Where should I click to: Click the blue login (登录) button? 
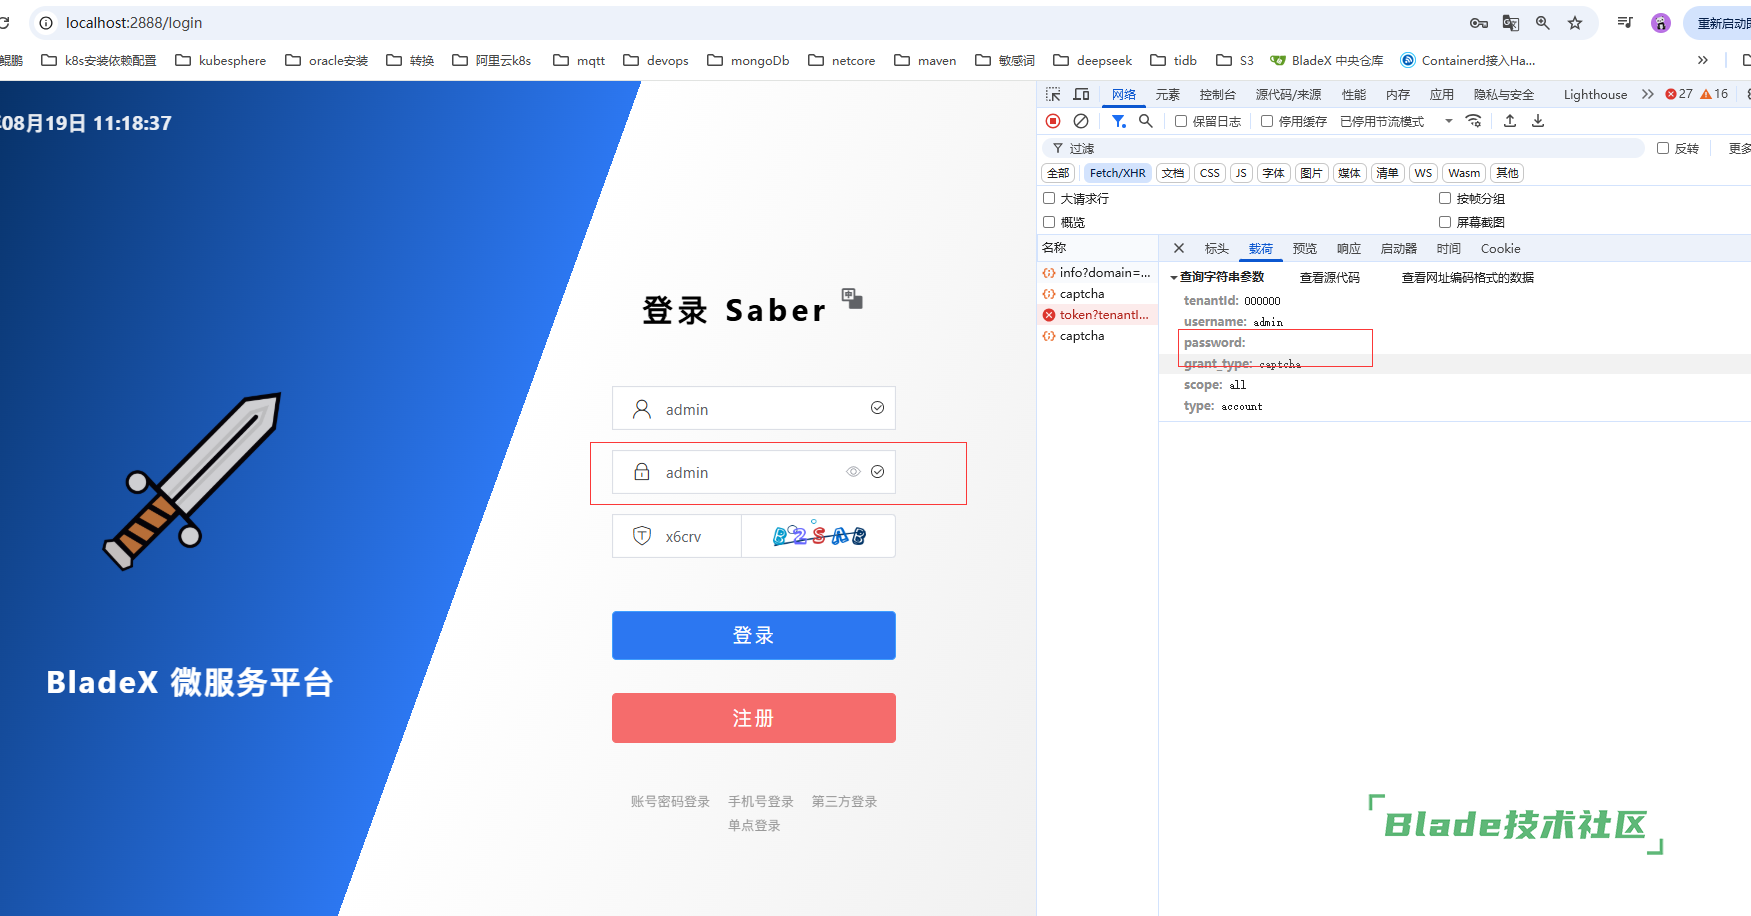(x=753, y=635)
